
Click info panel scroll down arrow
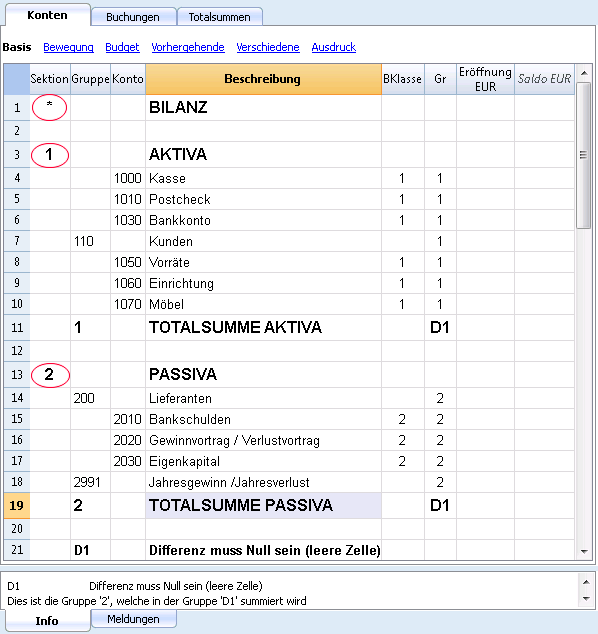pos(586,598)
